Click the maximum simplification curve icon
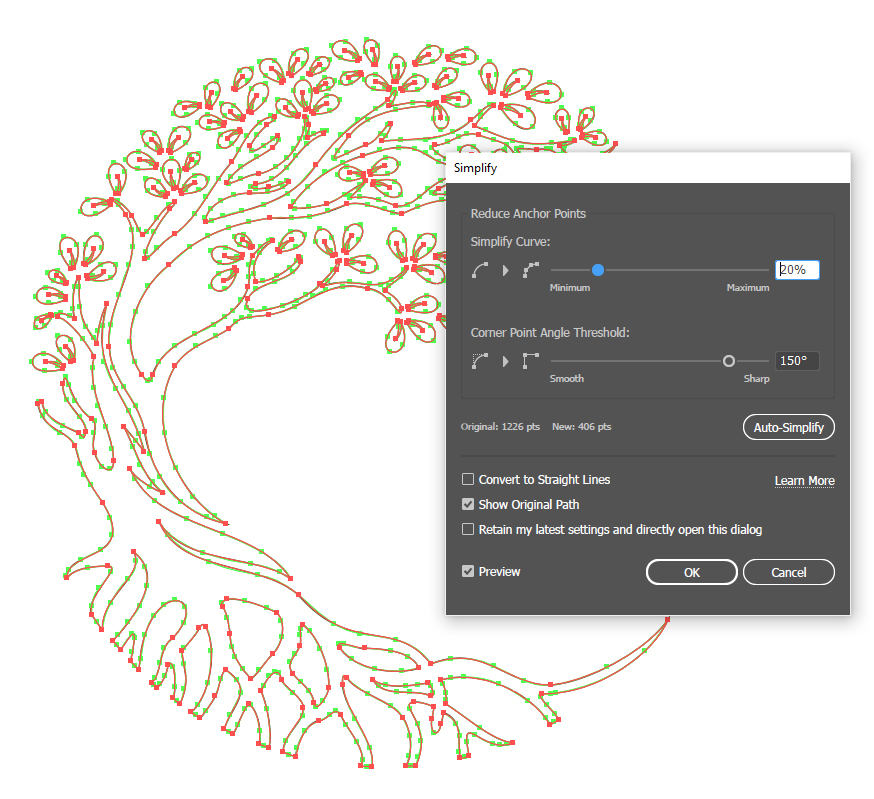 click(531, 270)
